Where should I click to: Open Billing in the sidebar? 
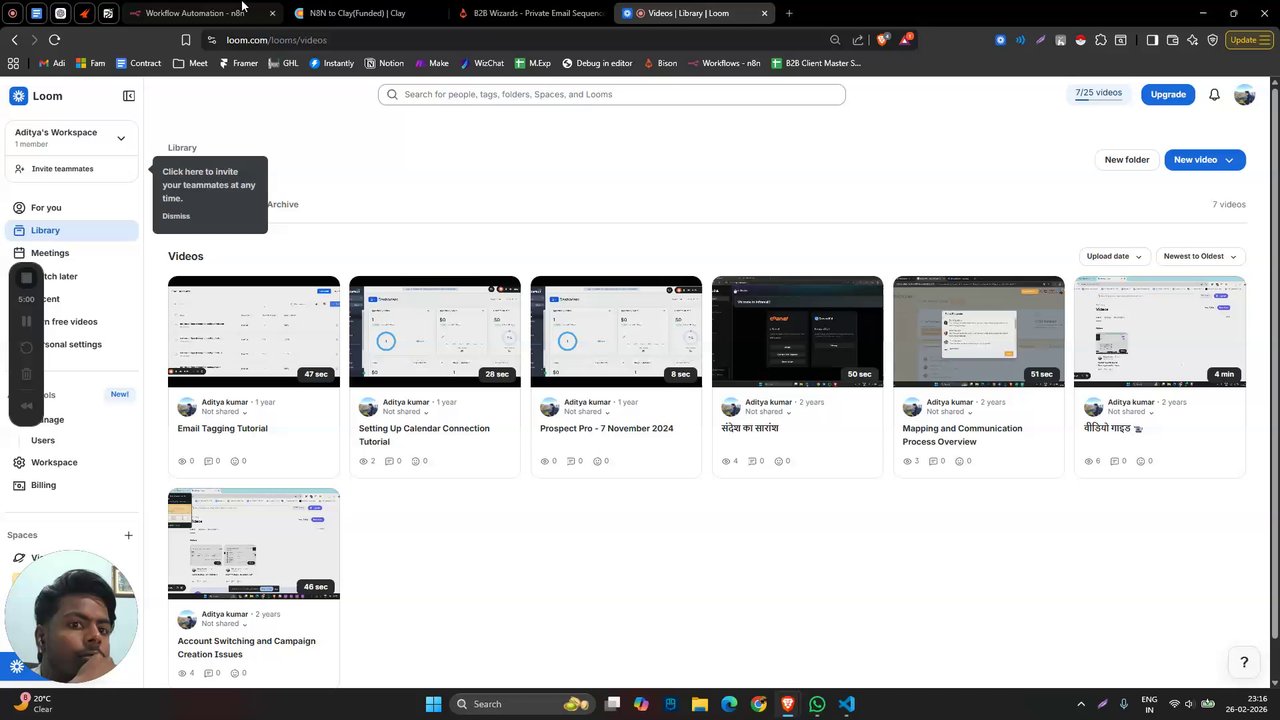[71, 485]
